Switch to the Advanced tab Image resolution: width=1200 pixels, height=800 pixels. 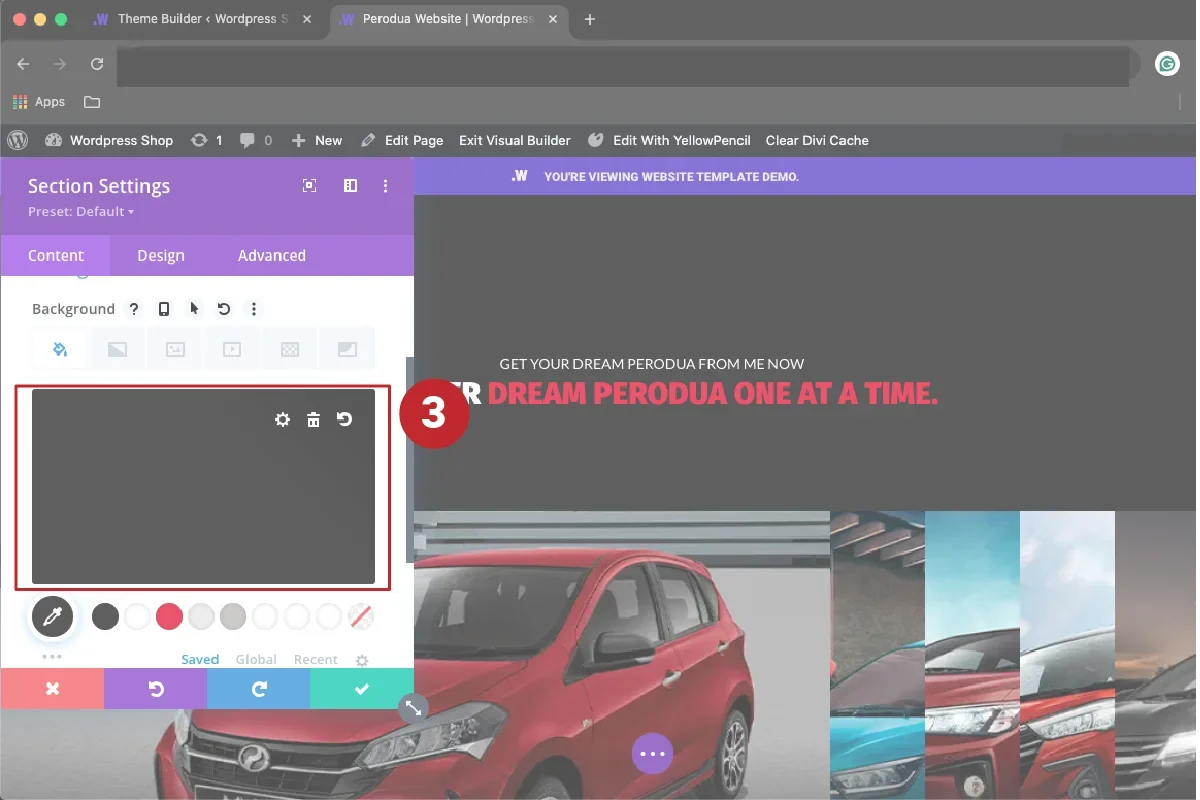[x=271, y=256]
